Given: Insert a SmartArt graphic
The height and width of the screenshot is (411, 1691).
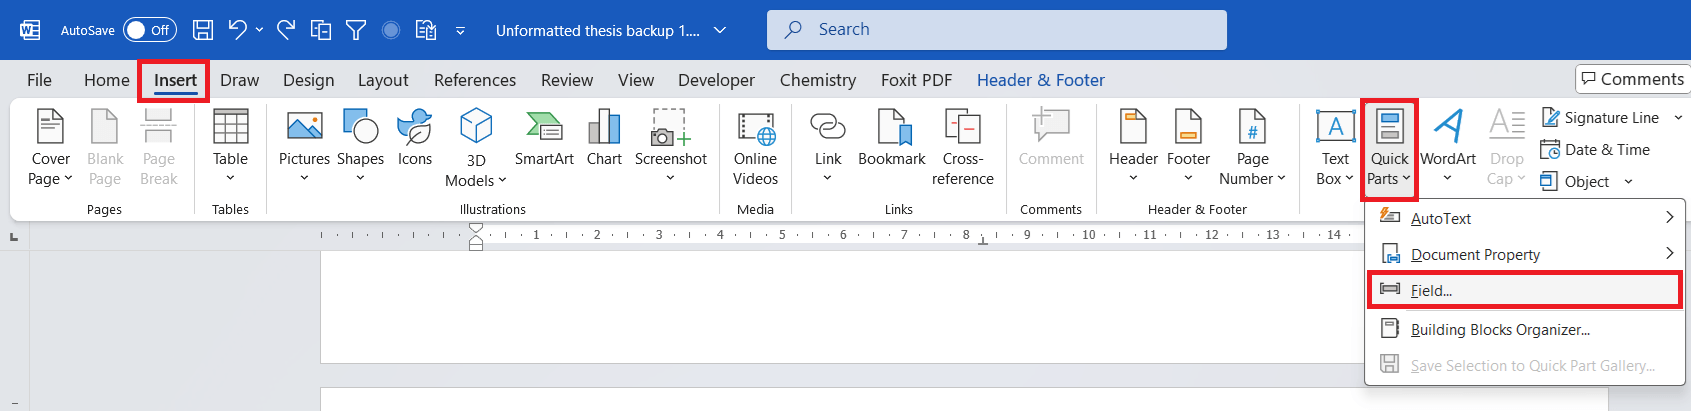Looking at the screenshot, I should click(544, 140).
